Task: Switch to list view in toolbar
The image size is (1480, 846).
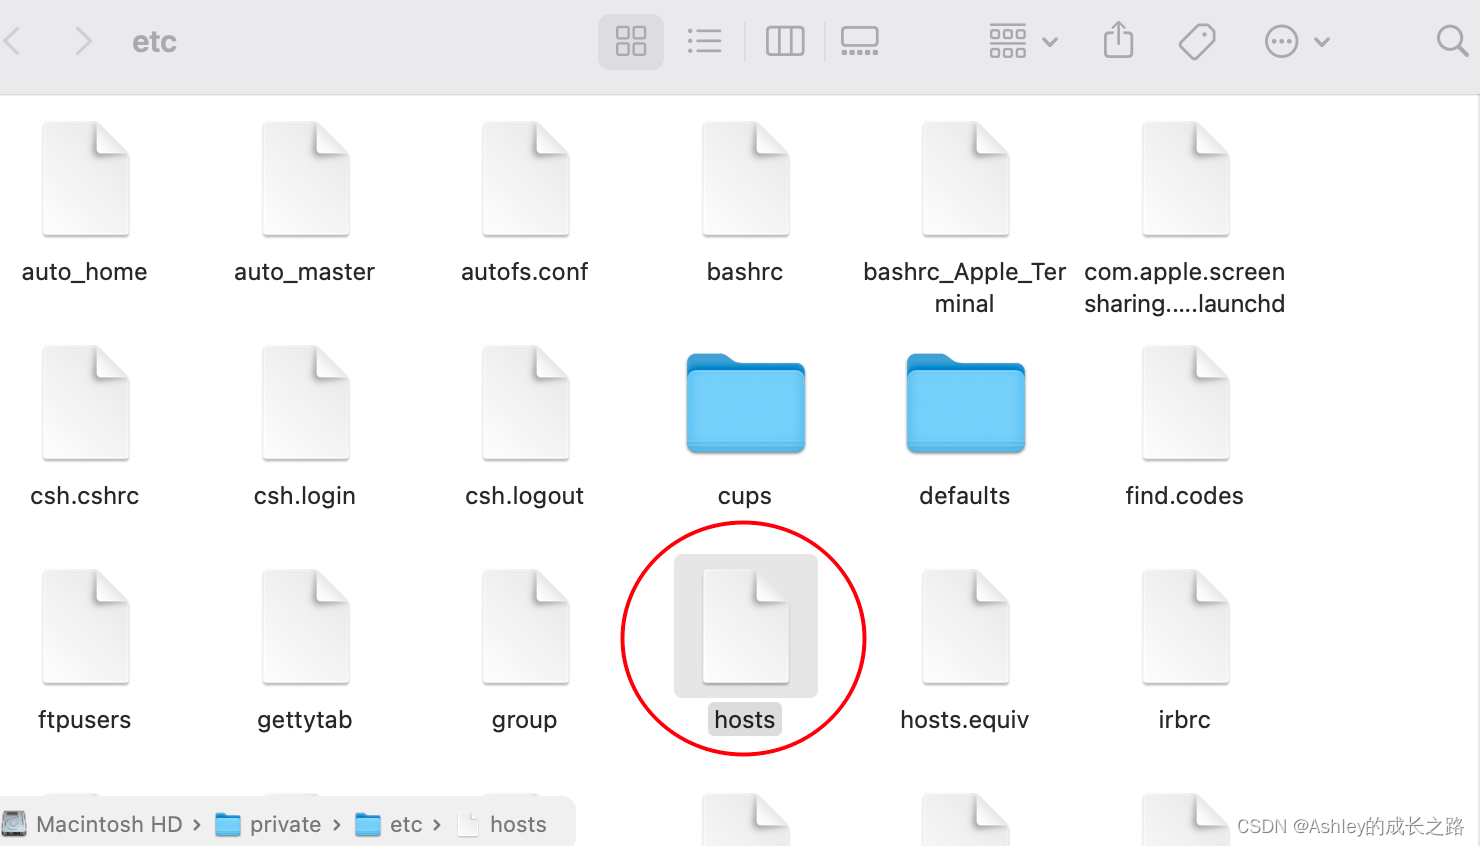Action: coord(704,41)
